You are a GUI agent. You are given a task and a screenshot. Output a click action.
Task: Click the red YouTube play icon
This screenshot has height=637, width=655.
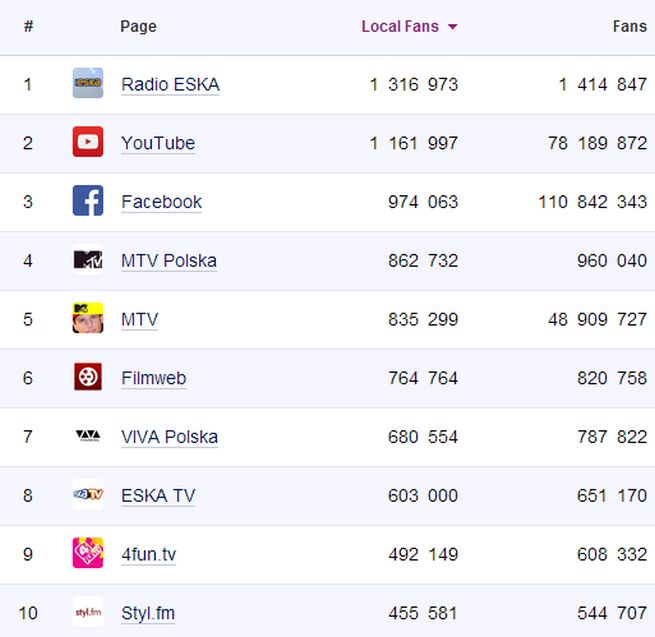[88, 143]
